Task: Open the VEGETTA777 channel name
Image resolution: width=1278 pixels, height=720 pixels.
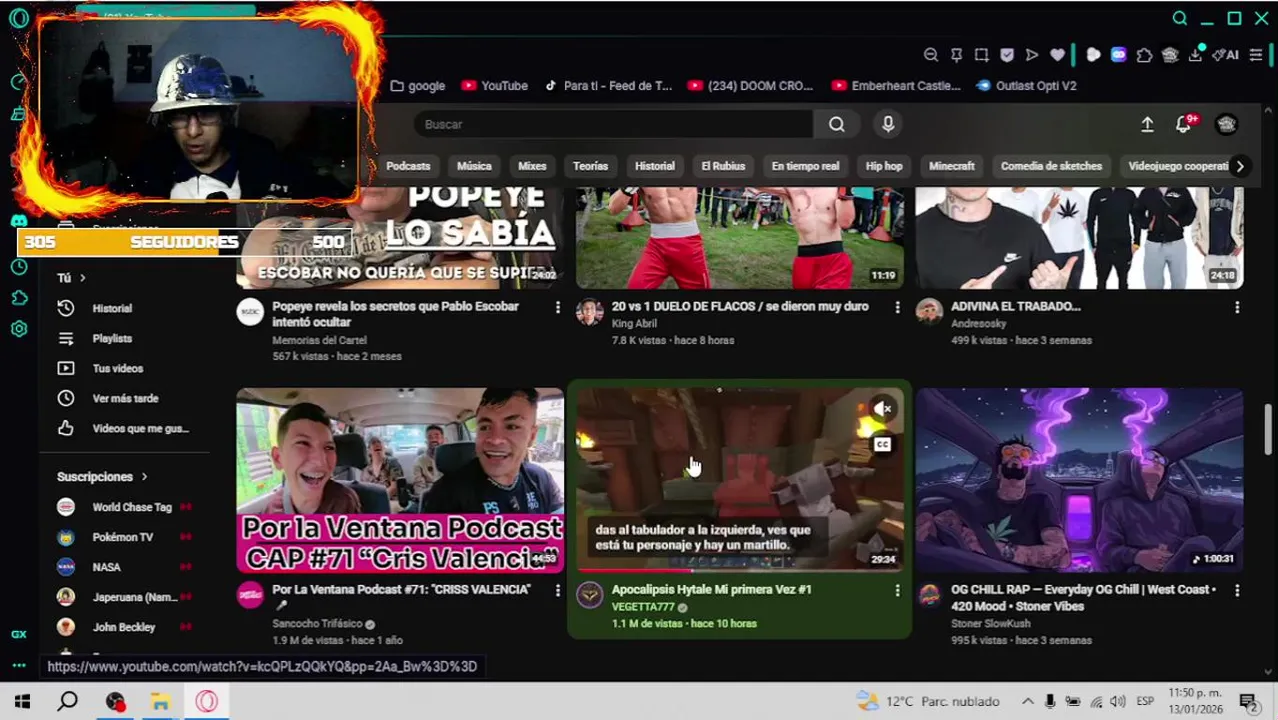Action: coord(643,607)
